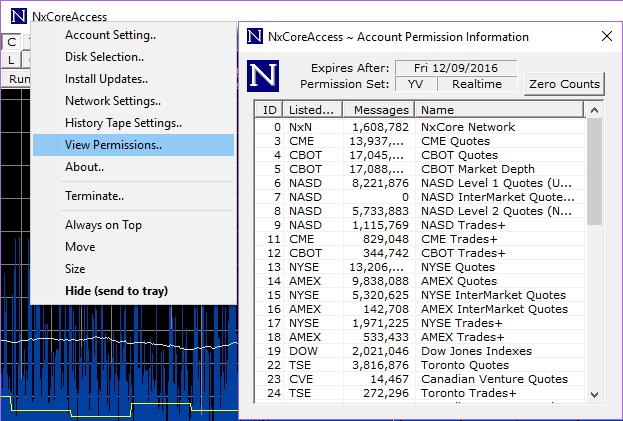Choose Hide (send to tray)
Viewport: 623px width, 421px height.
[133, 291]
